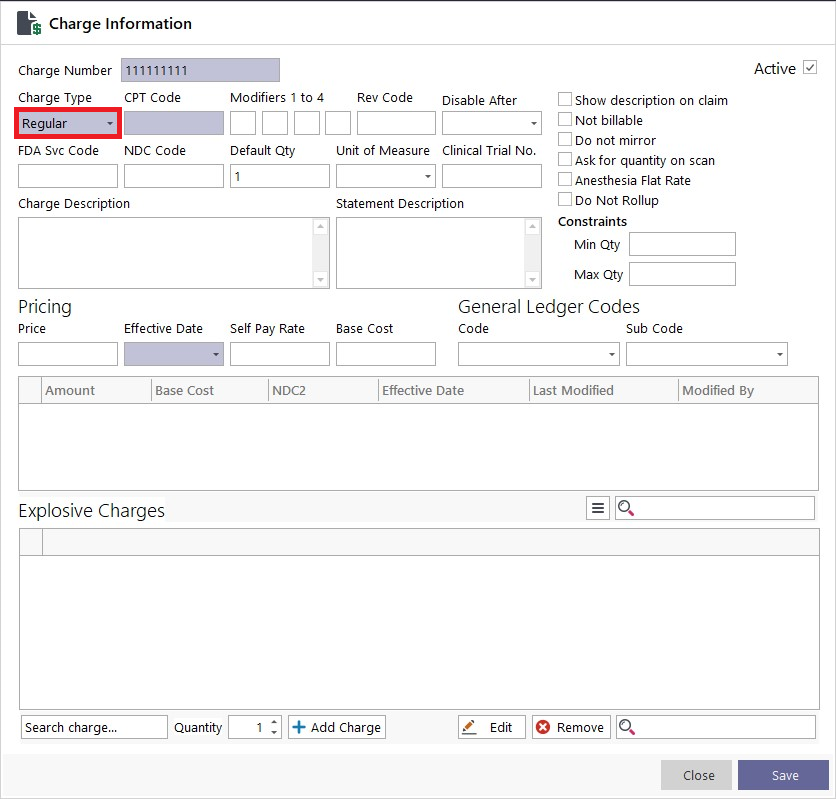Click the Search charge... field
Image resolution: width=836 pixels, height=799 pixels.
coord(94,727)
